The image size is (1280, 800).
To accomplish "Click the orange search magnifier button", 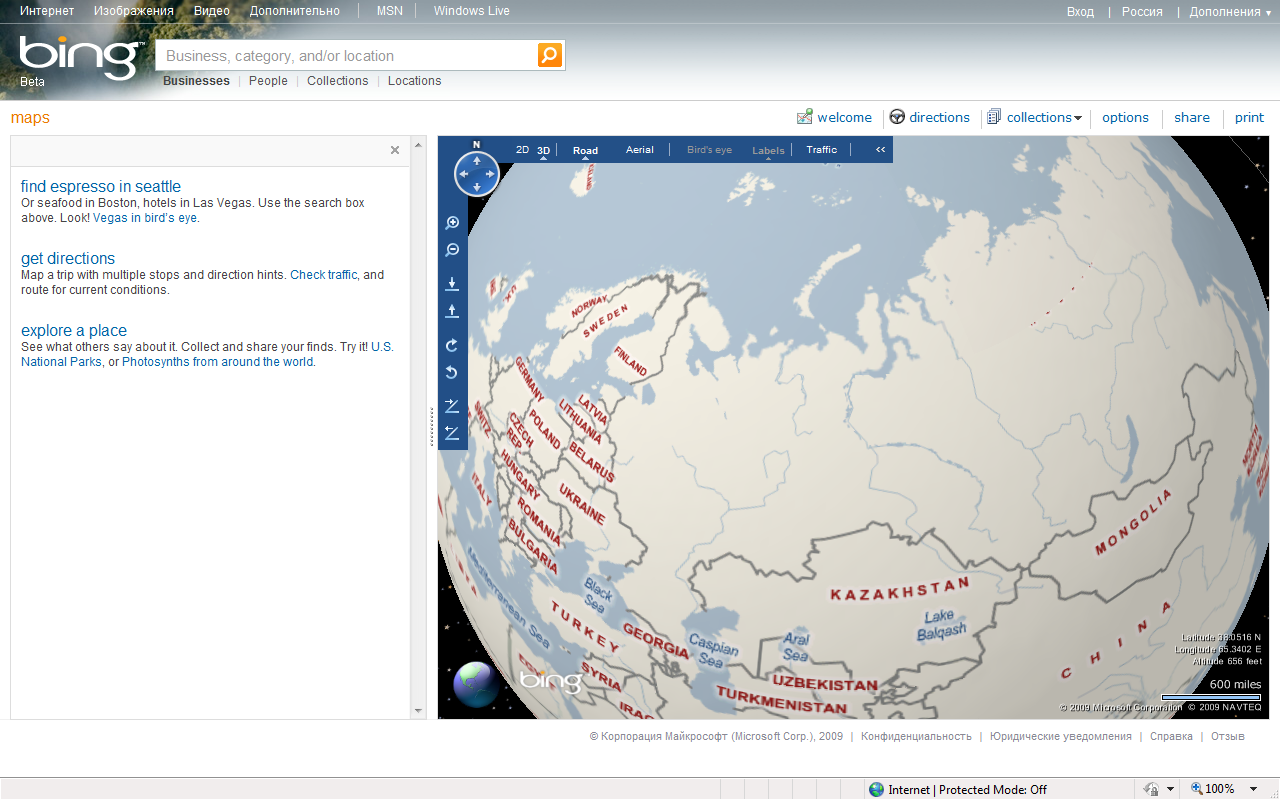I will coord(549,55).
